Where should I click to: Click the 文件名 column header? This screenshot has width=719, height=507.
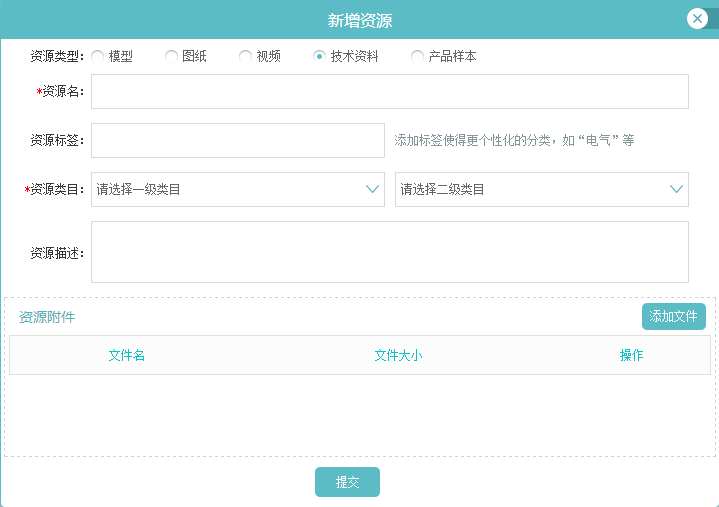[x=127, y=355]
